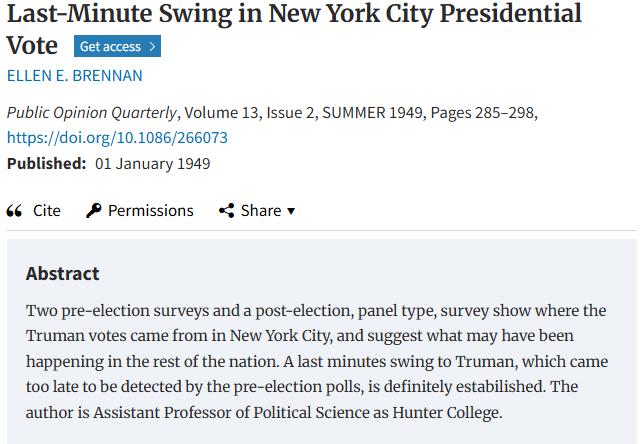Click the Permissions key icon
641x444 pixels.
click(x=94, y=211)
